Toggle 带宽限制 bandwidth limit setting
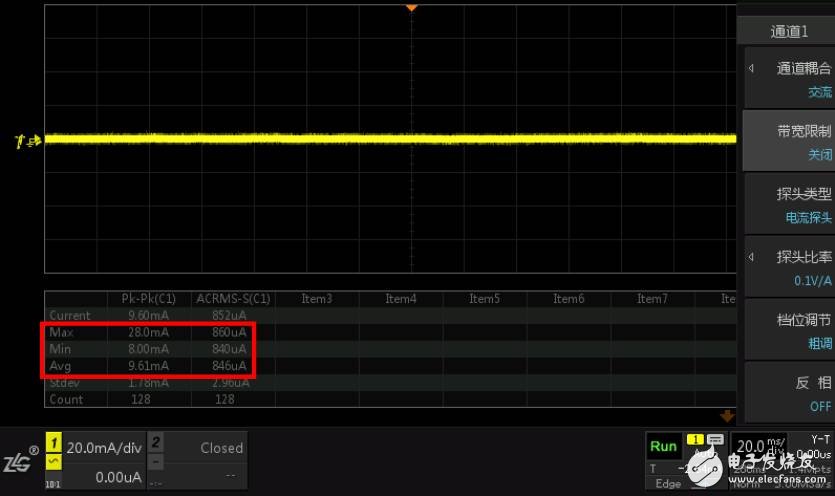The image size is (835, 496). pyautogui.click(x=788, y=142)
